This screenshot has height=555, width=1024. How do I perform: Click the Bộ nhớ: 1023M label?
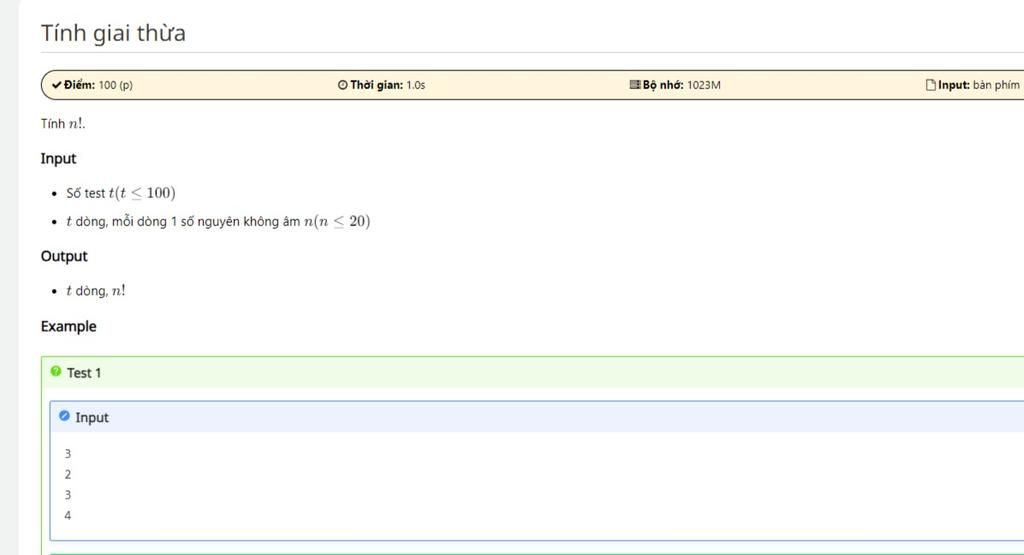tap(681, 85)
